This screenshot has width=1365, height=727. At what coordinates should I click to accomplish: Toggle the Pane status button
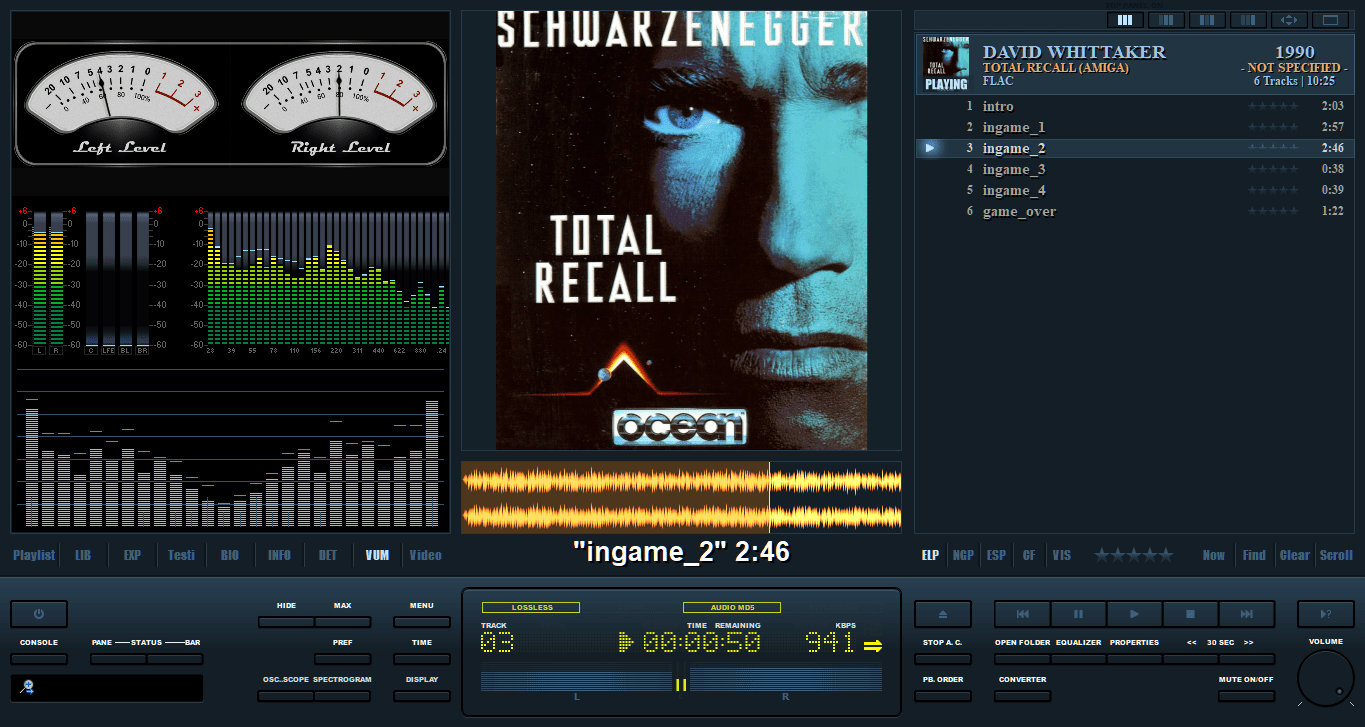tap(118, 659)
